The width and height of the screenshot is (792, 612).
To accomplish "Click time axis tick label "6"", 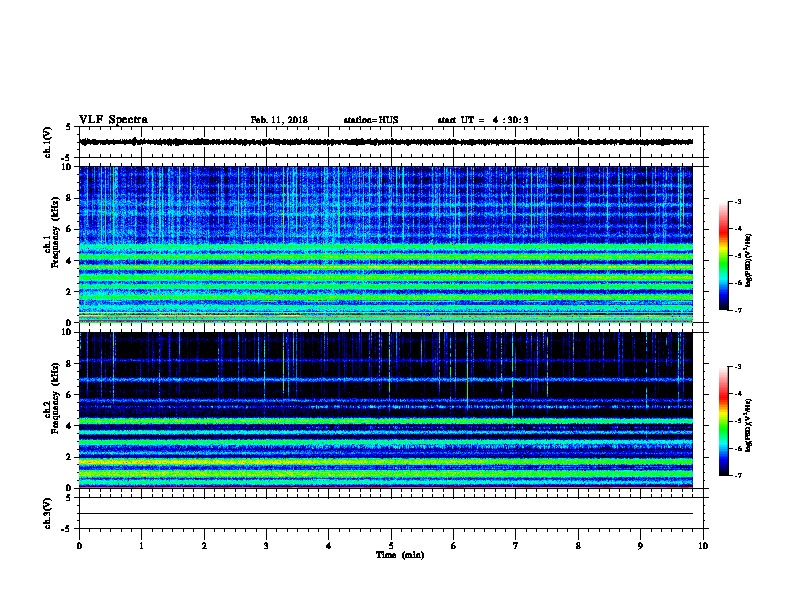I will point(453,546).
